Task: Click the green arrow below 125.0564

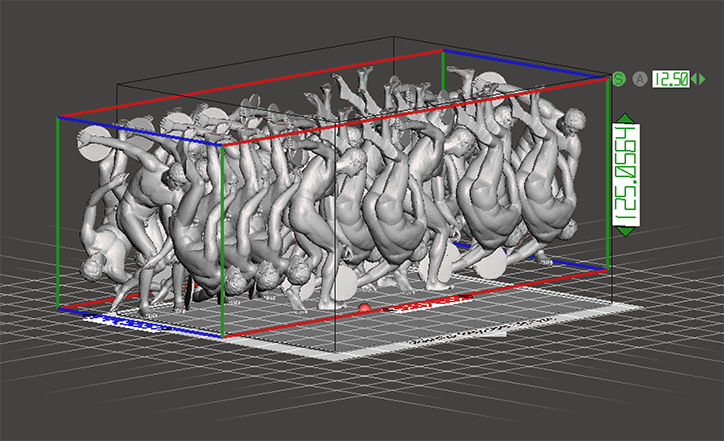Action: pos(626,231)
